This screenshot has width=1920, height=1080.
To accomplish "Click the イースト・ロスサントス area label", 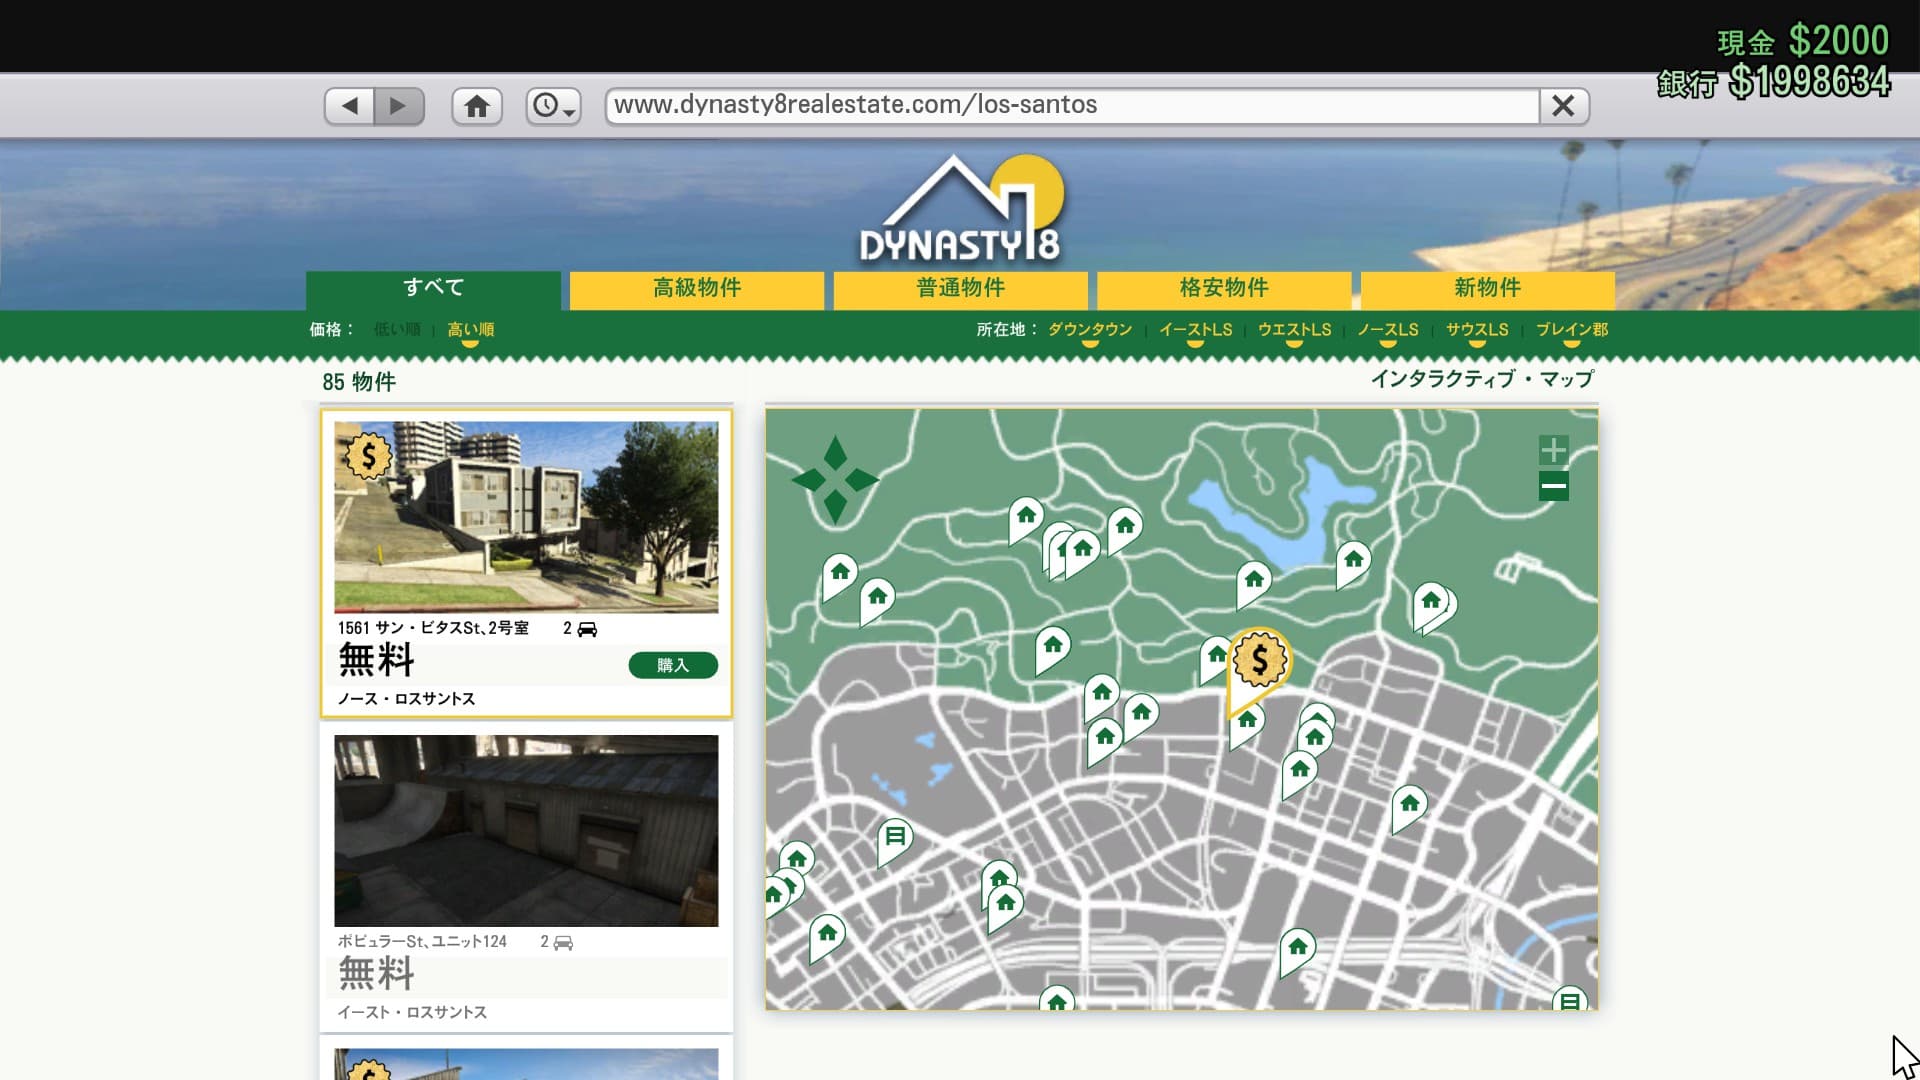I will coord(412,1013).
